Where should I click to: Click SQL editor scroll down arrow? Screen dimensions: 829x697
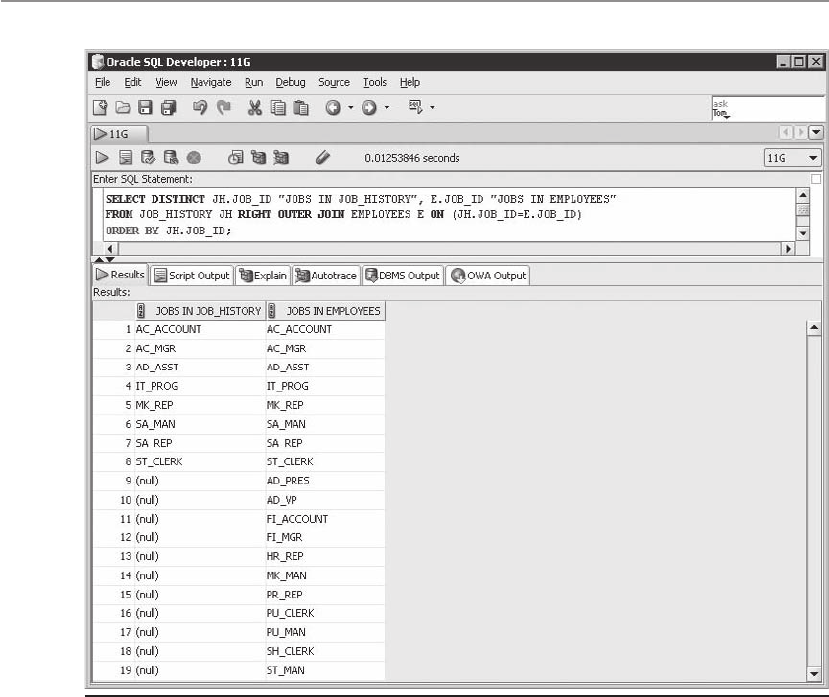pos(803,233)
